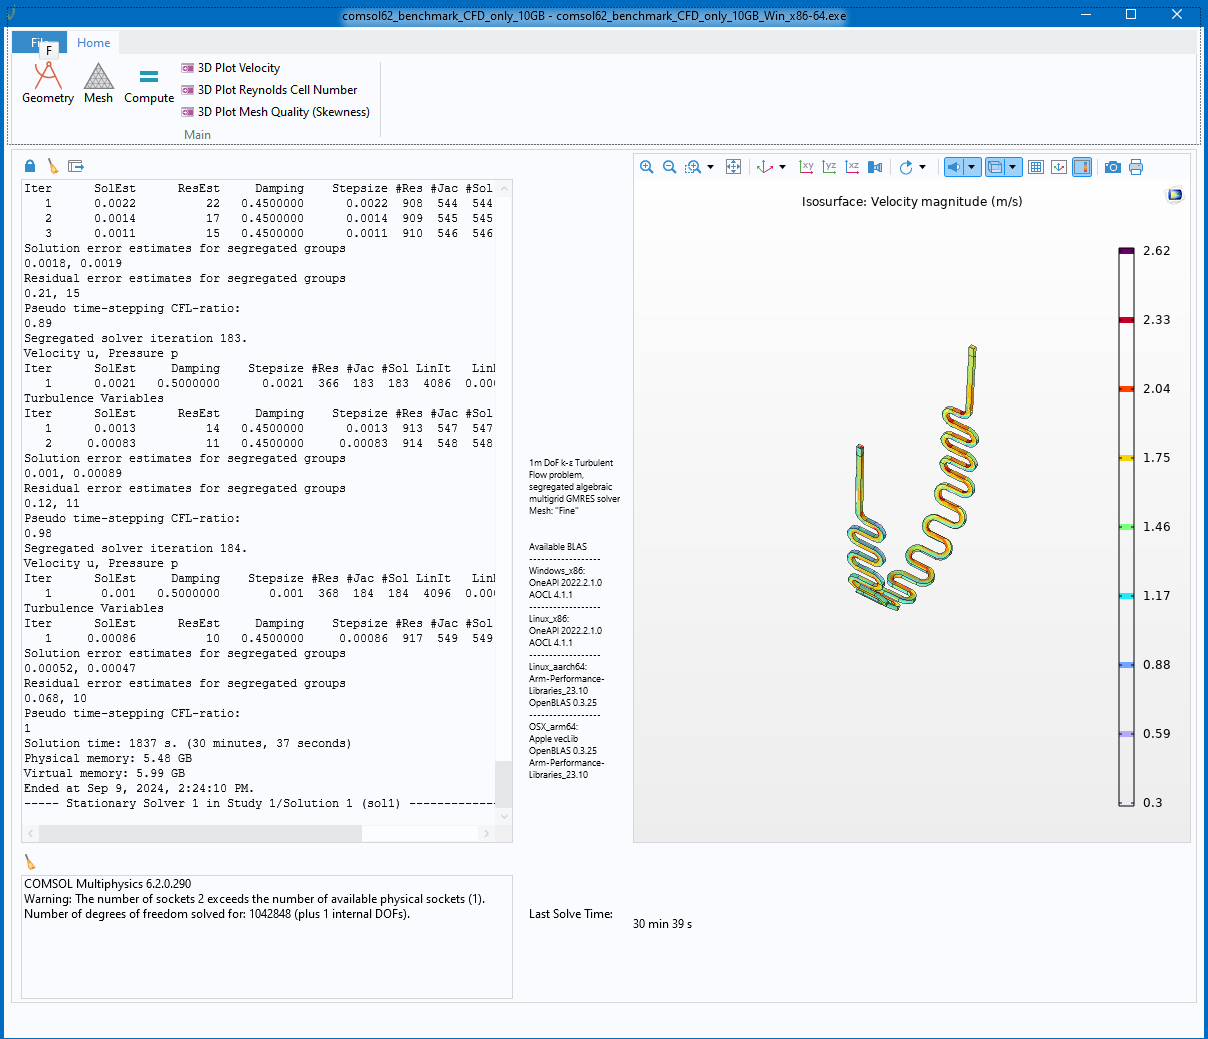
Task: Take a snapshot with the camera icon
Action: [x=1113, y=167]
